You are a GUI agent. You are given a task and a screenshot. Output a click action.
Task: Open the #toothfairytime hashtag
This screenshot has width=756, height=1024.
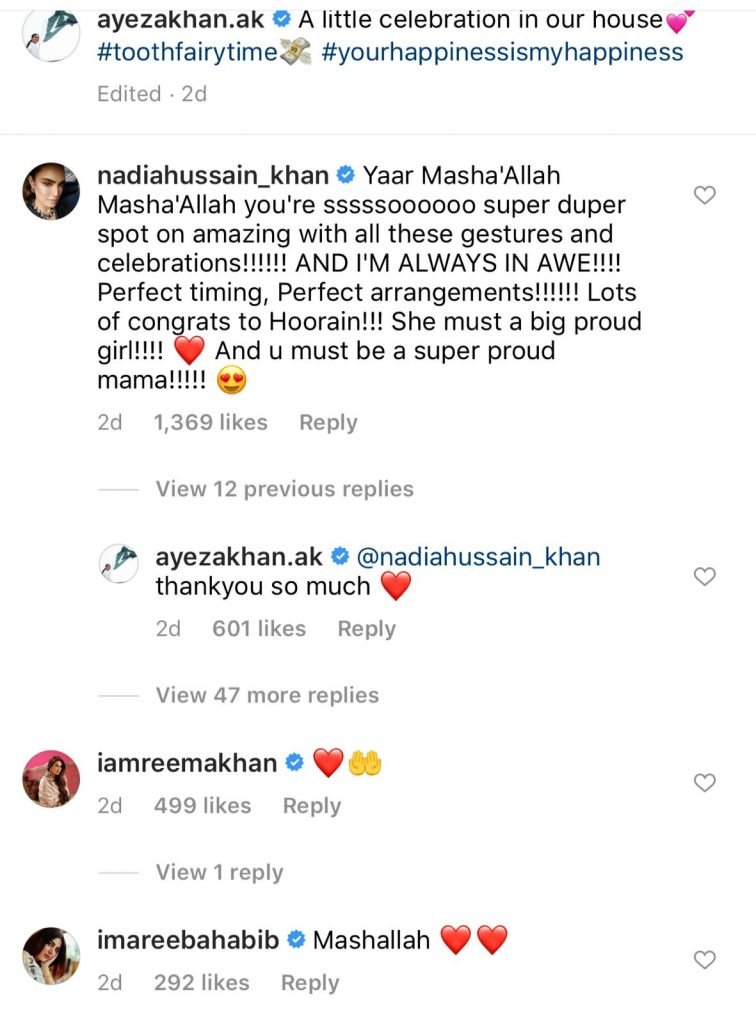(186, 52)
